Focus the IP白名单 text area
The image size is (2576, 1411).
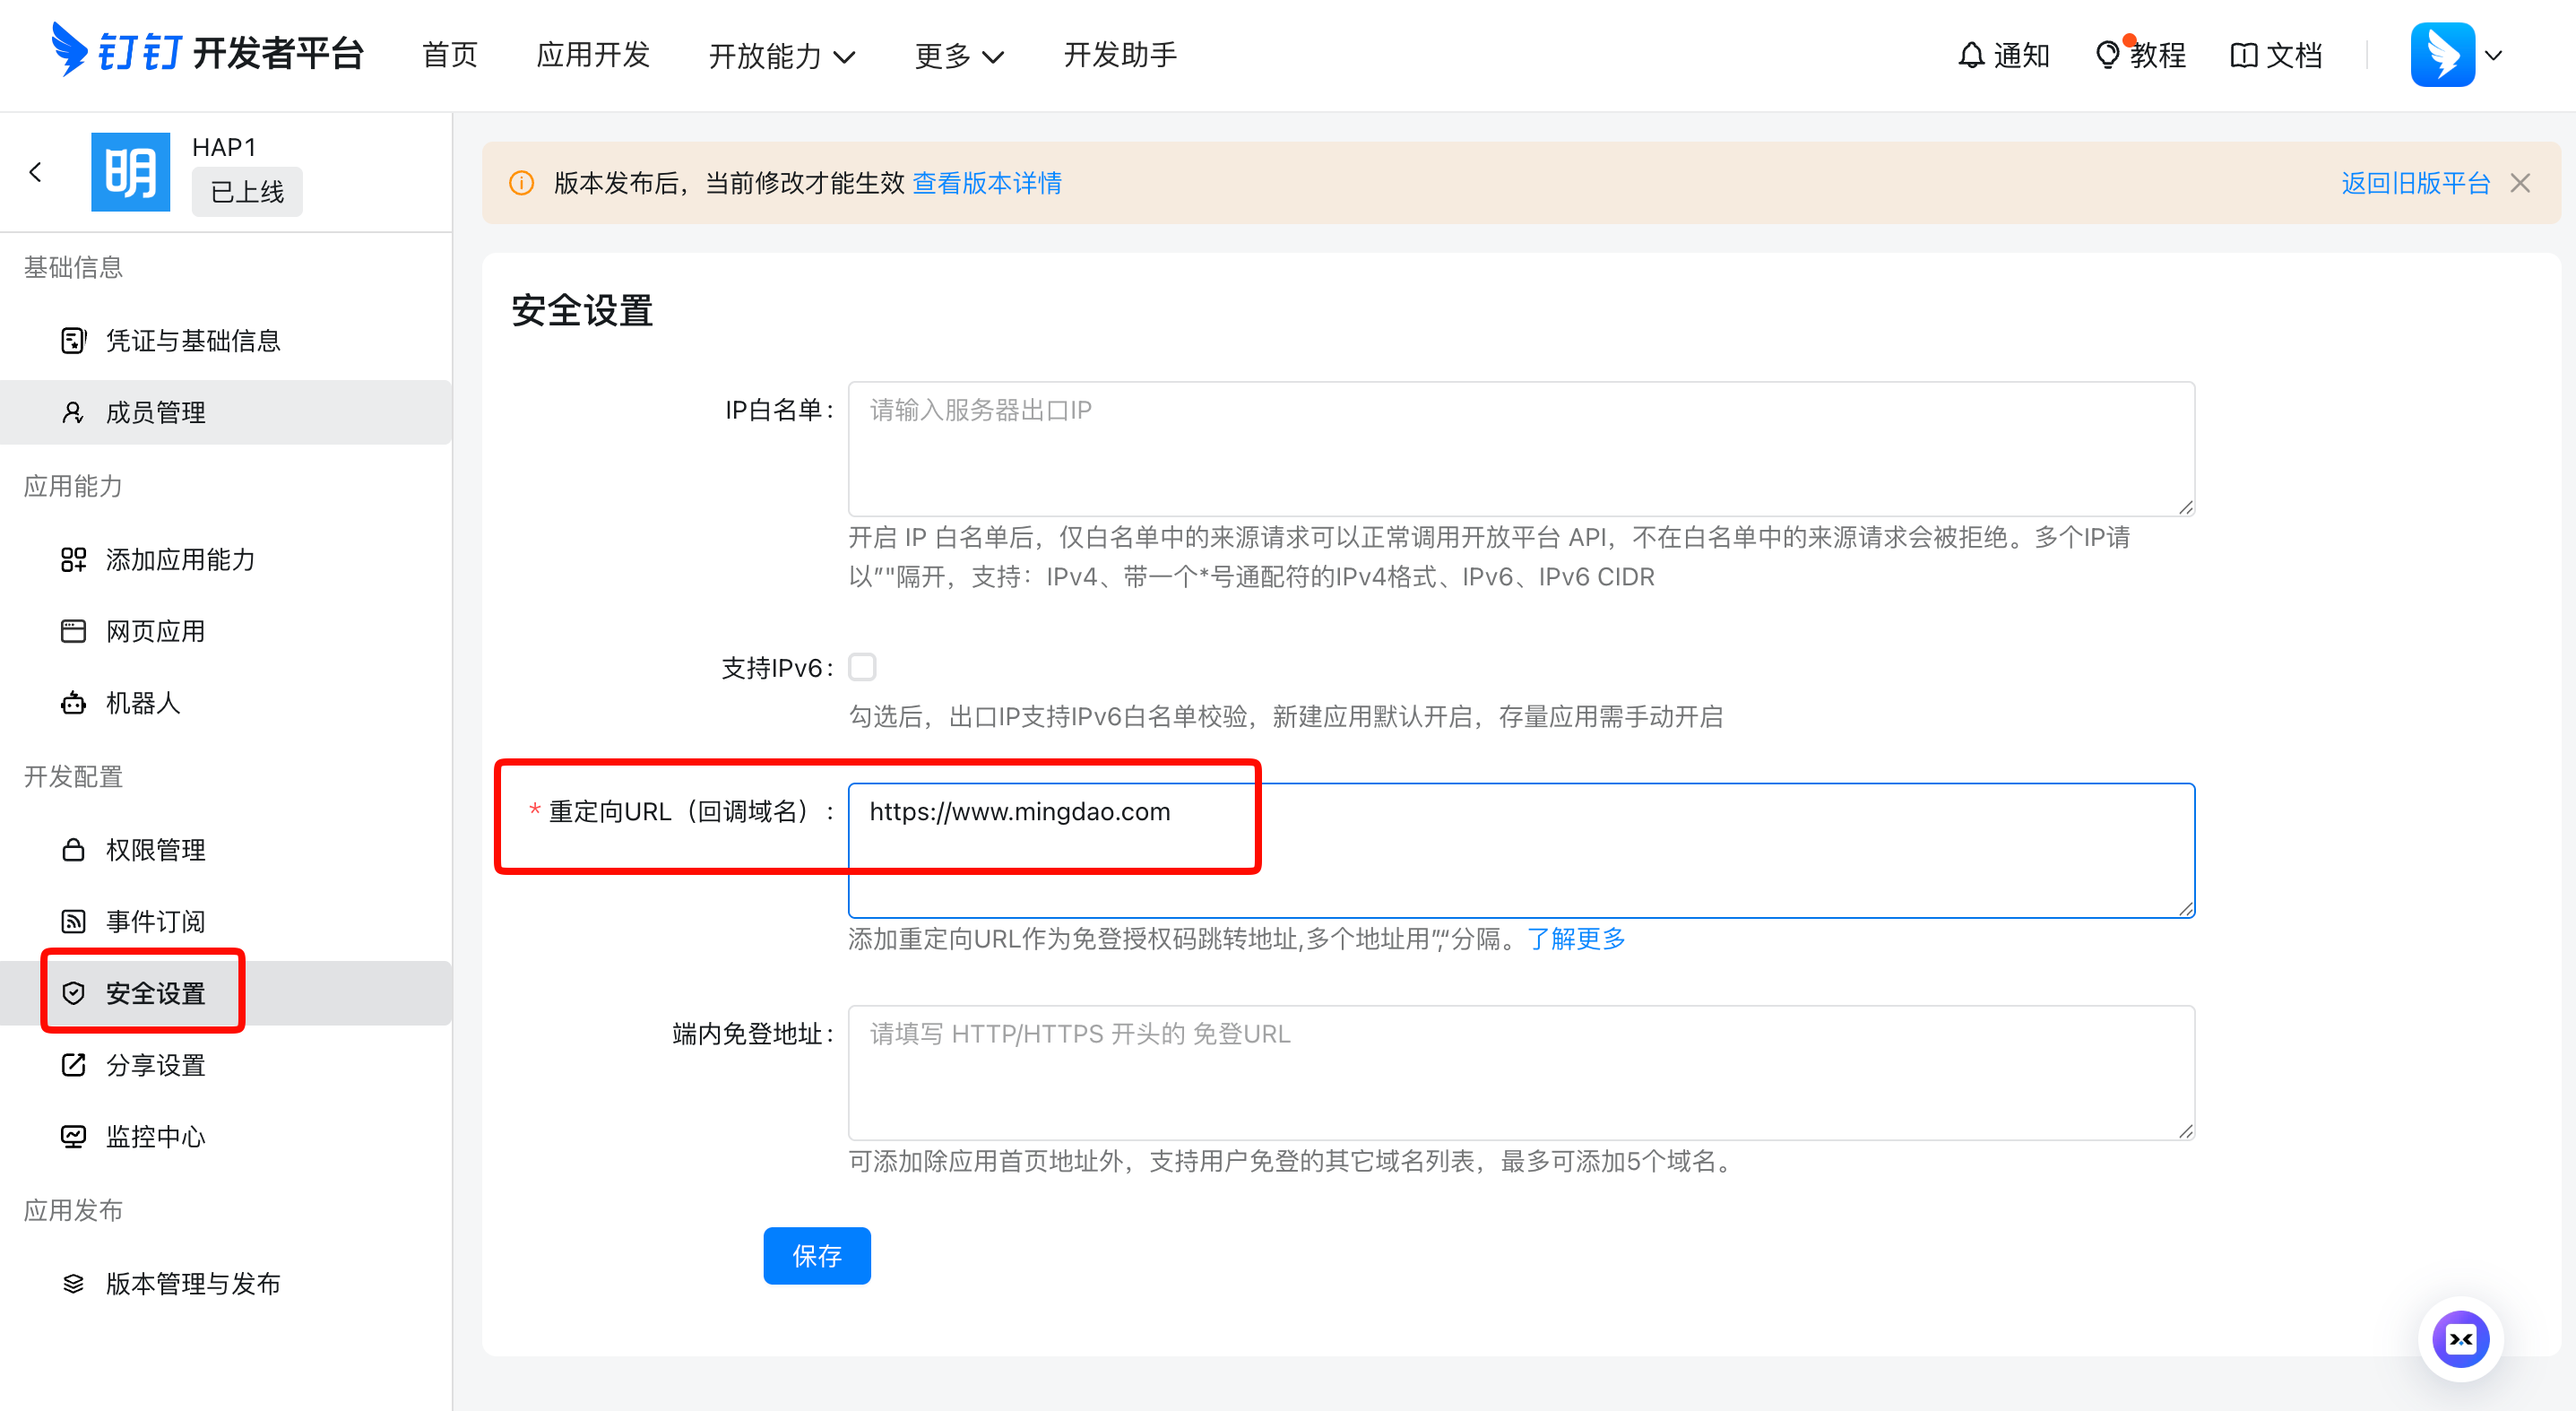click(1521, 449)
